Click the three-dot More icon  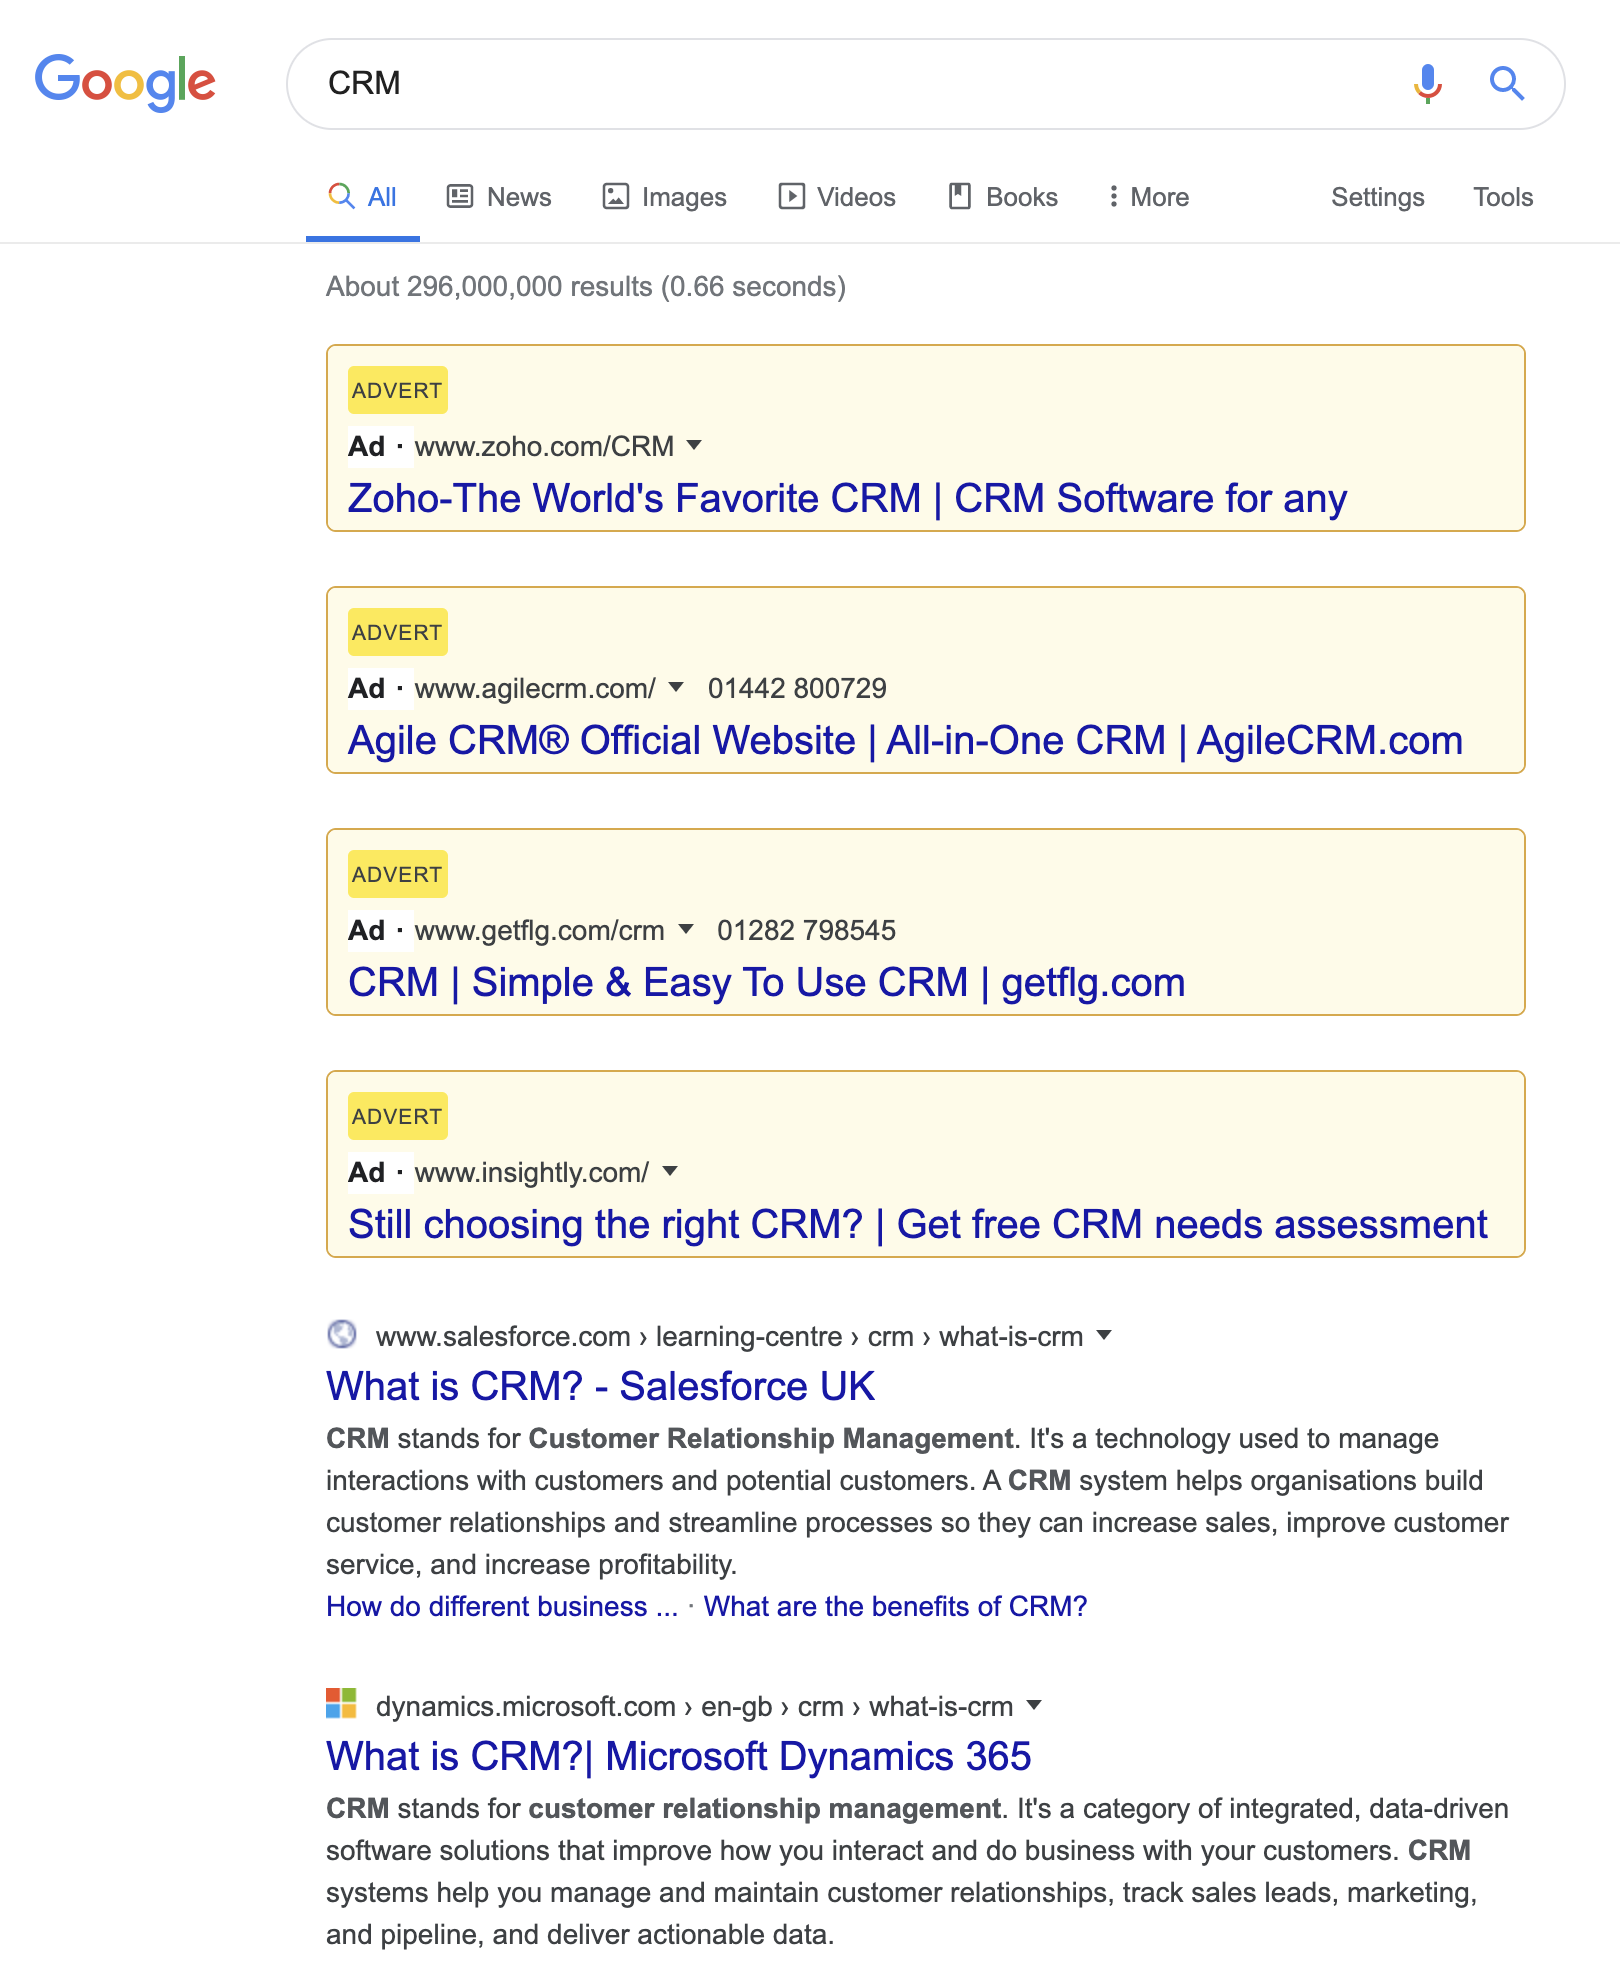coord(1113,196)
